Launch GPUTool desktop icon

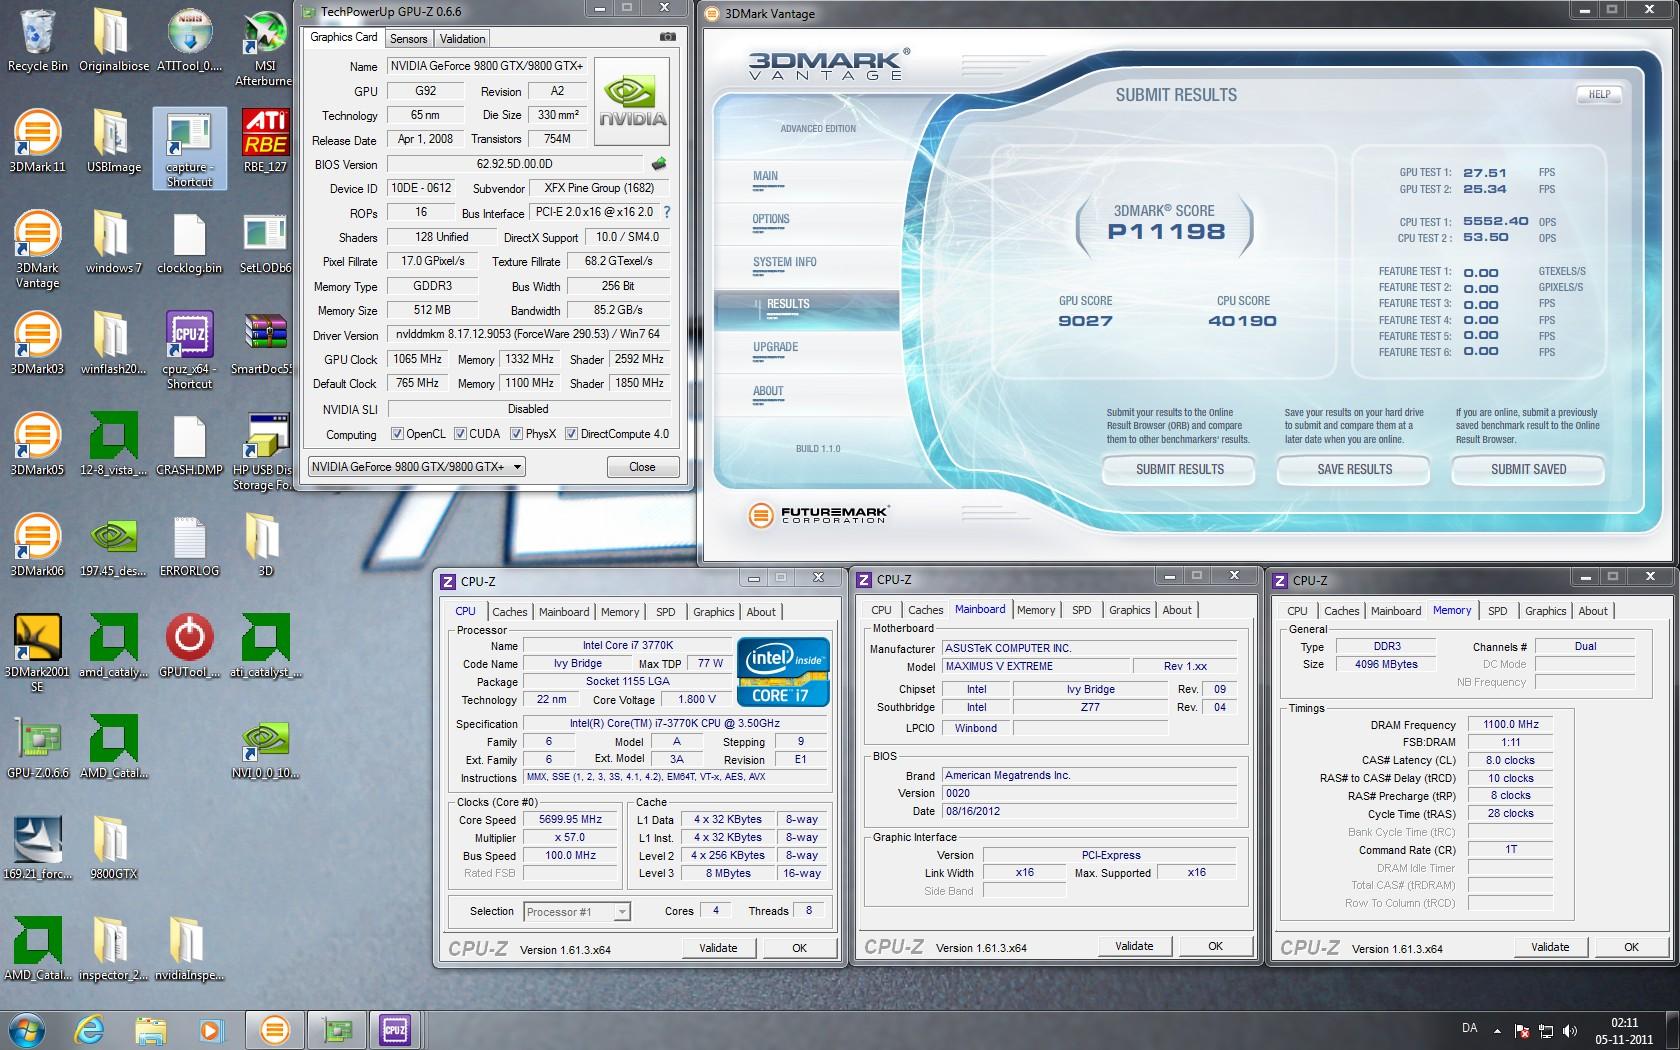(189, 646)
